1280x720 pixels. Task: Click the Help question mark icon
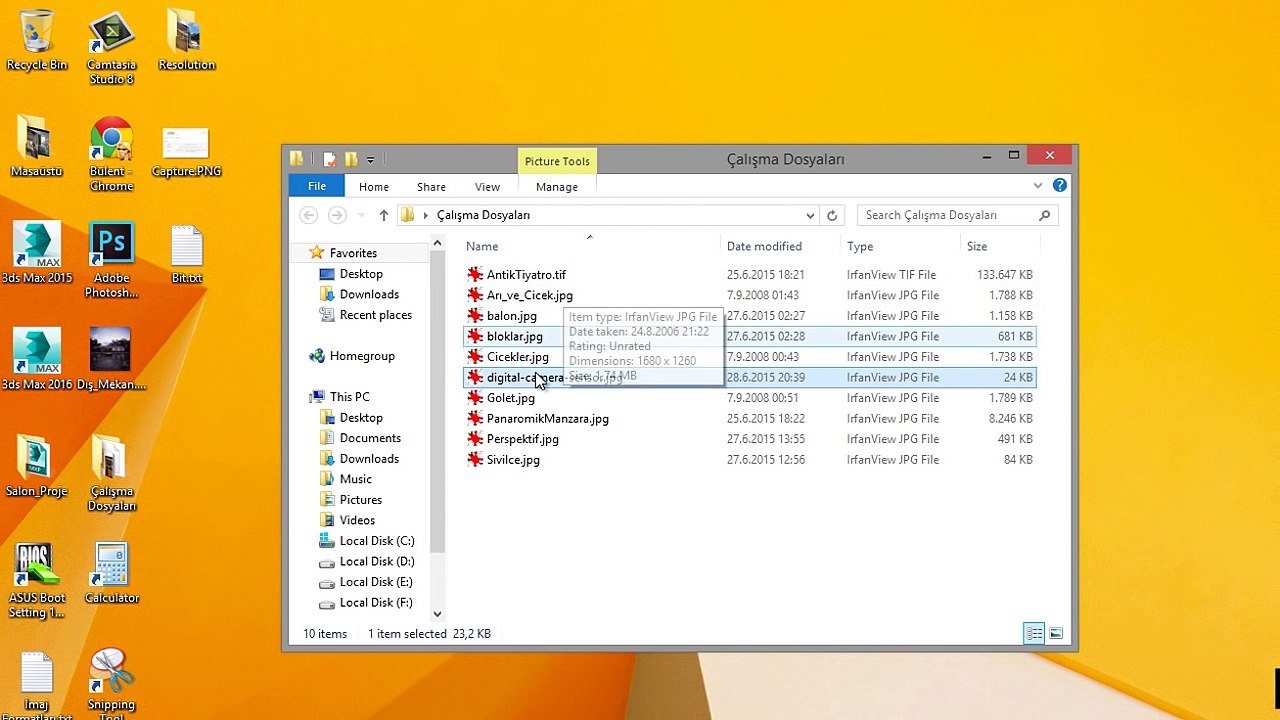click(1060, 186)
